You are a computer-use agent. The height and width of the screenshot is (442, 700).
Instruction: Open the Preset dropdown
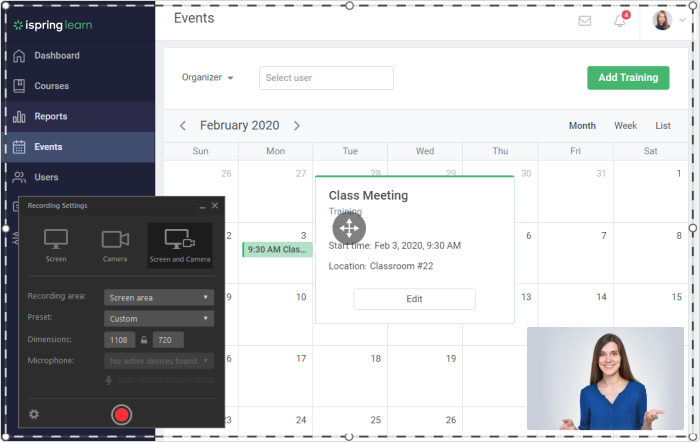pos(159,319)
